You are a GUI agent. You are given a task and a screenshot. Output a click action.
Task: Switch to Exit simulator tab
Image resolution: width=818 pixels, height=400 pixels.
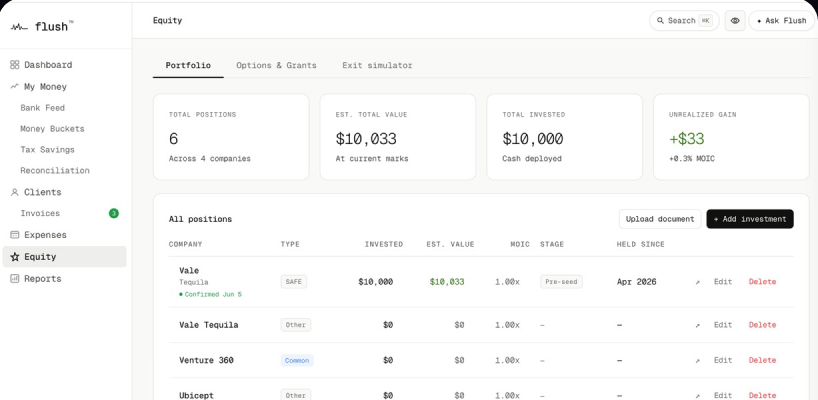pos(377,65)
